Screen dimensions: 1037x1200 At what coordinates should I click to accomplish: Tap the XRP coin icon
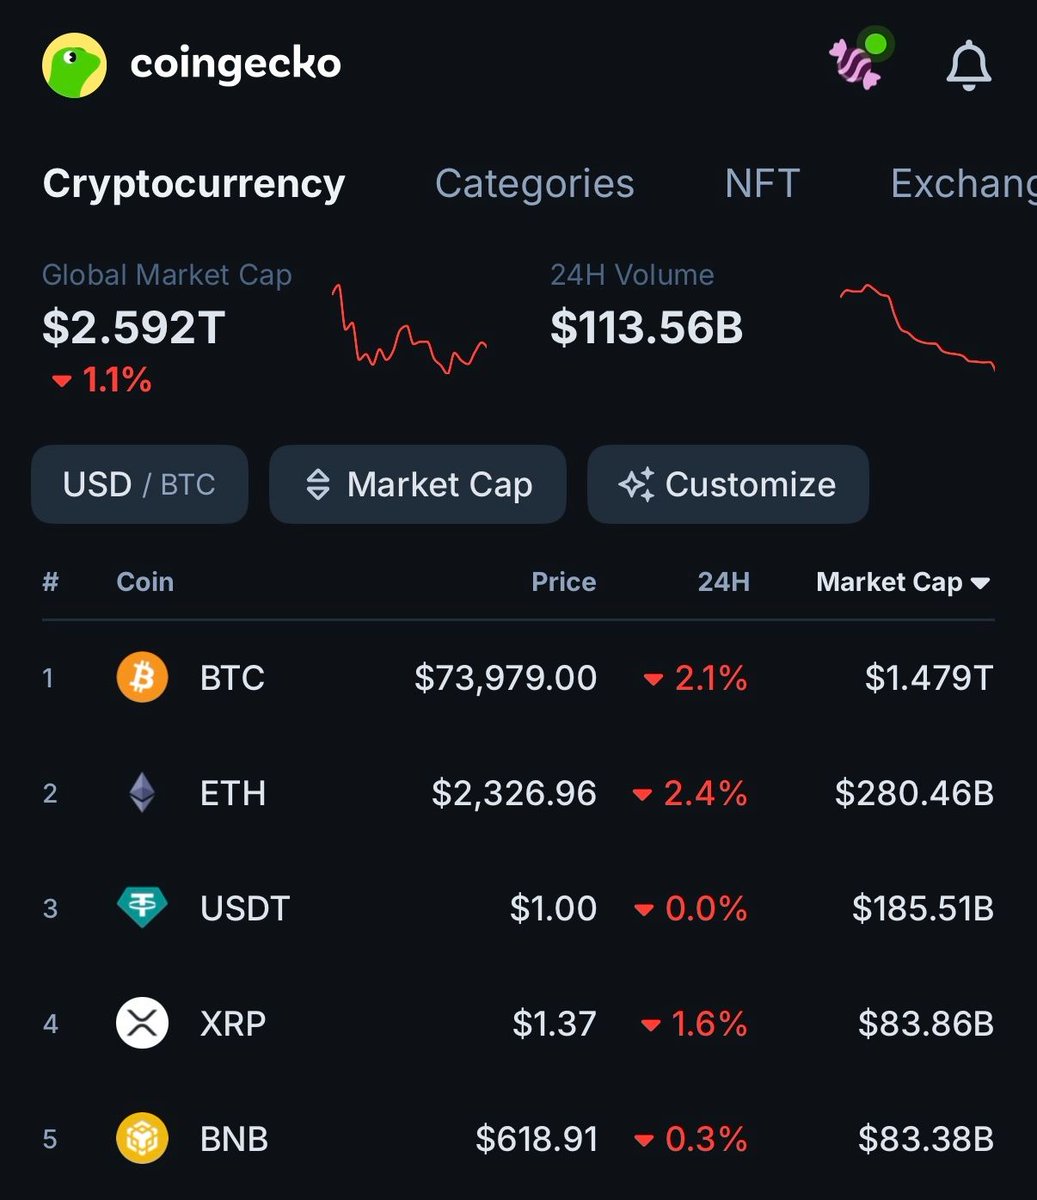(x=142, y=1024)
